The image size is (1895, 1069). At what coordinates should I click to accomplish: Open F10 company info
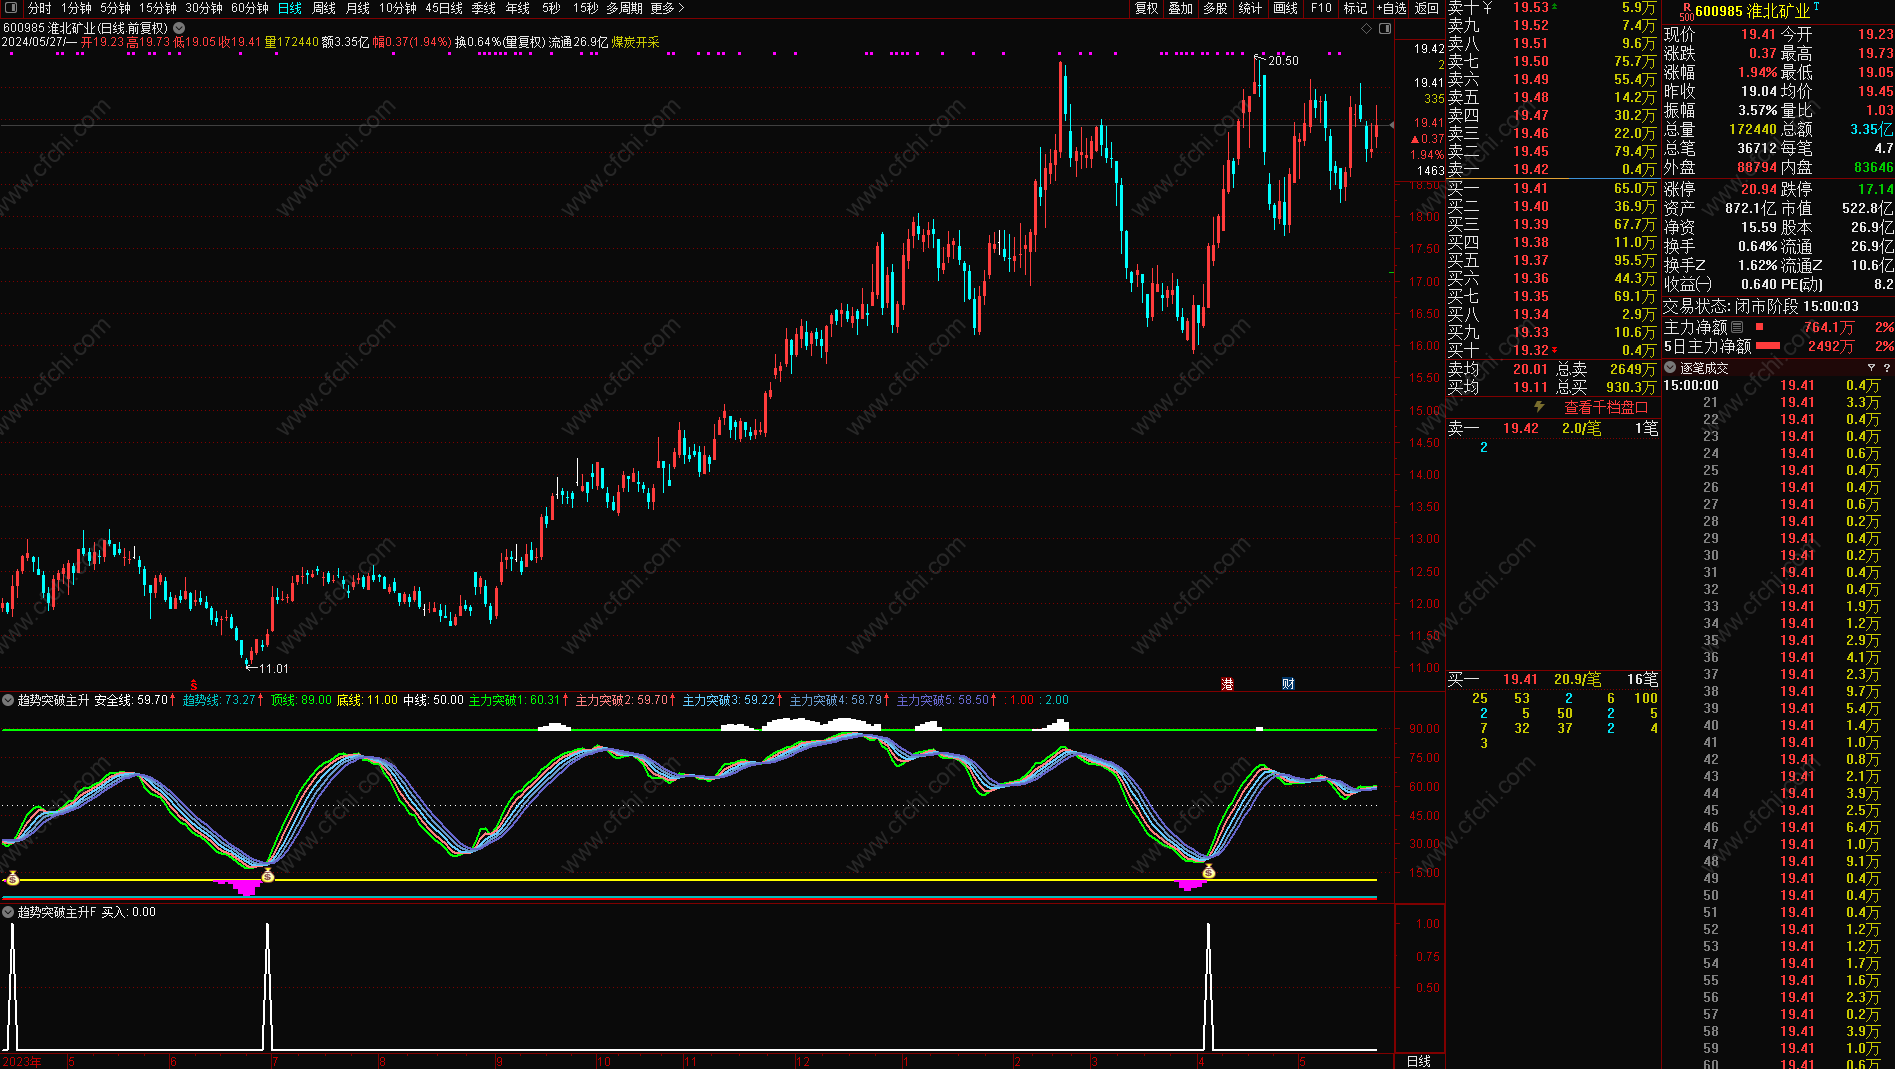pyautogui.click(x=1321, y=8)
